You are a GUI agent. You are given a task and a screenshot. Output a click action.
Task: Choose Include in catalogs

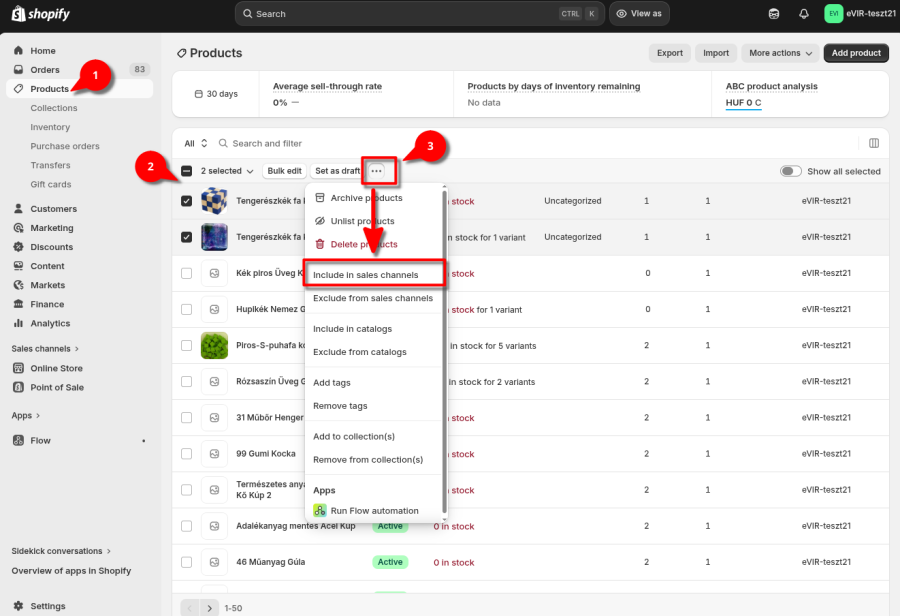(x=374, y=329)
